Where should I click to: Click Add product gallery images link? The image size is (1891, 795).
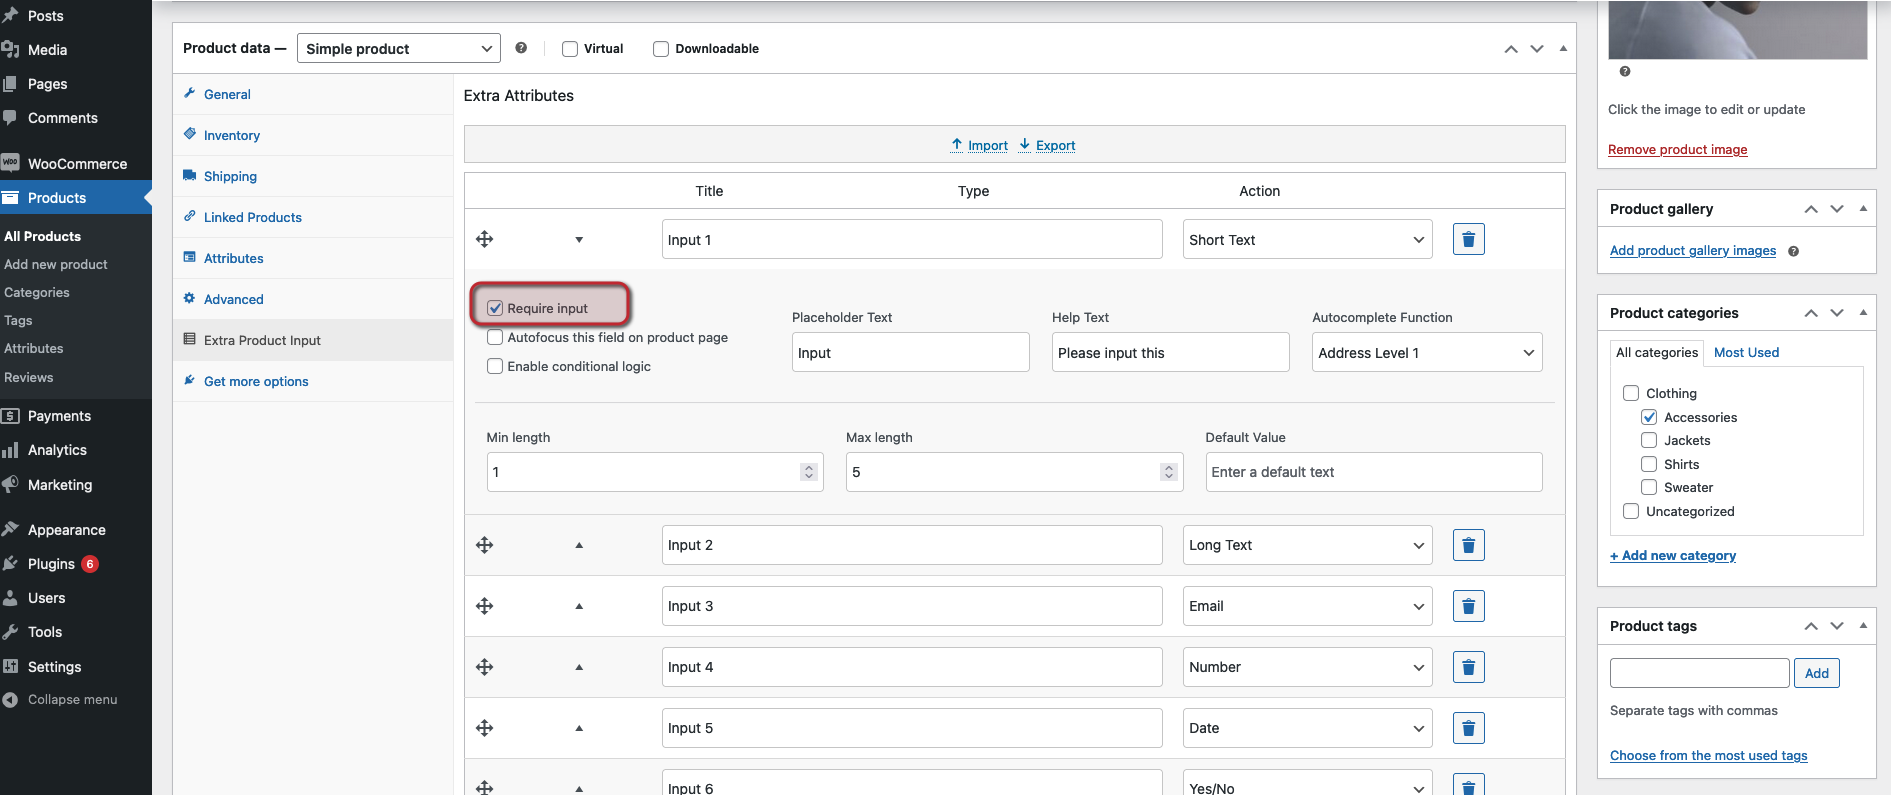pyautogui.click(x=1692, y=251)
